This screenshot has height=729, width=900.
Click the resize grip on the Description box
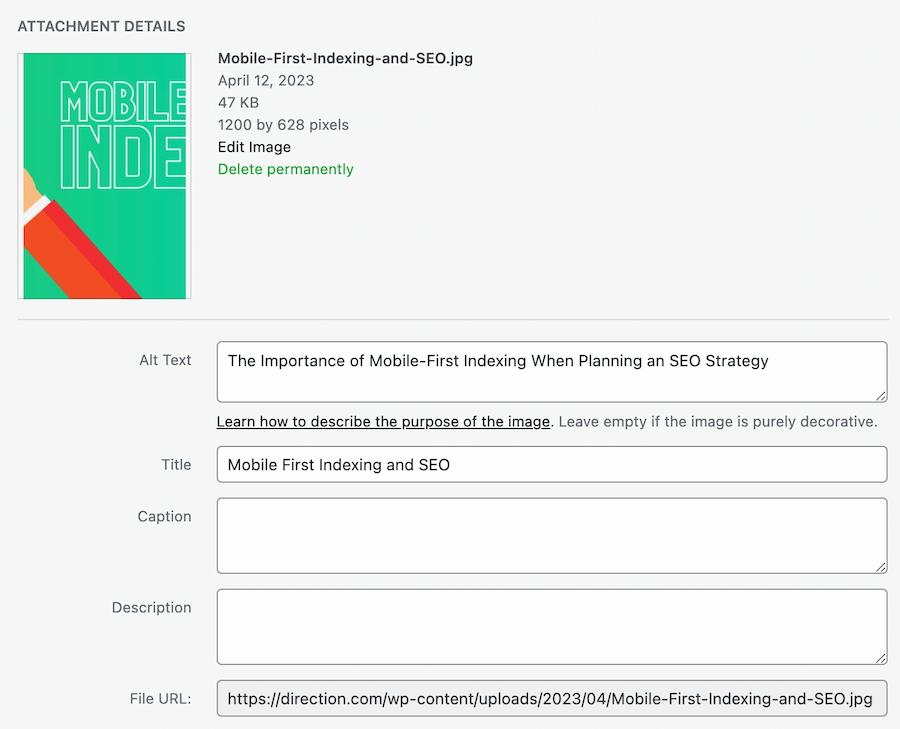click(x=881, y=659)
